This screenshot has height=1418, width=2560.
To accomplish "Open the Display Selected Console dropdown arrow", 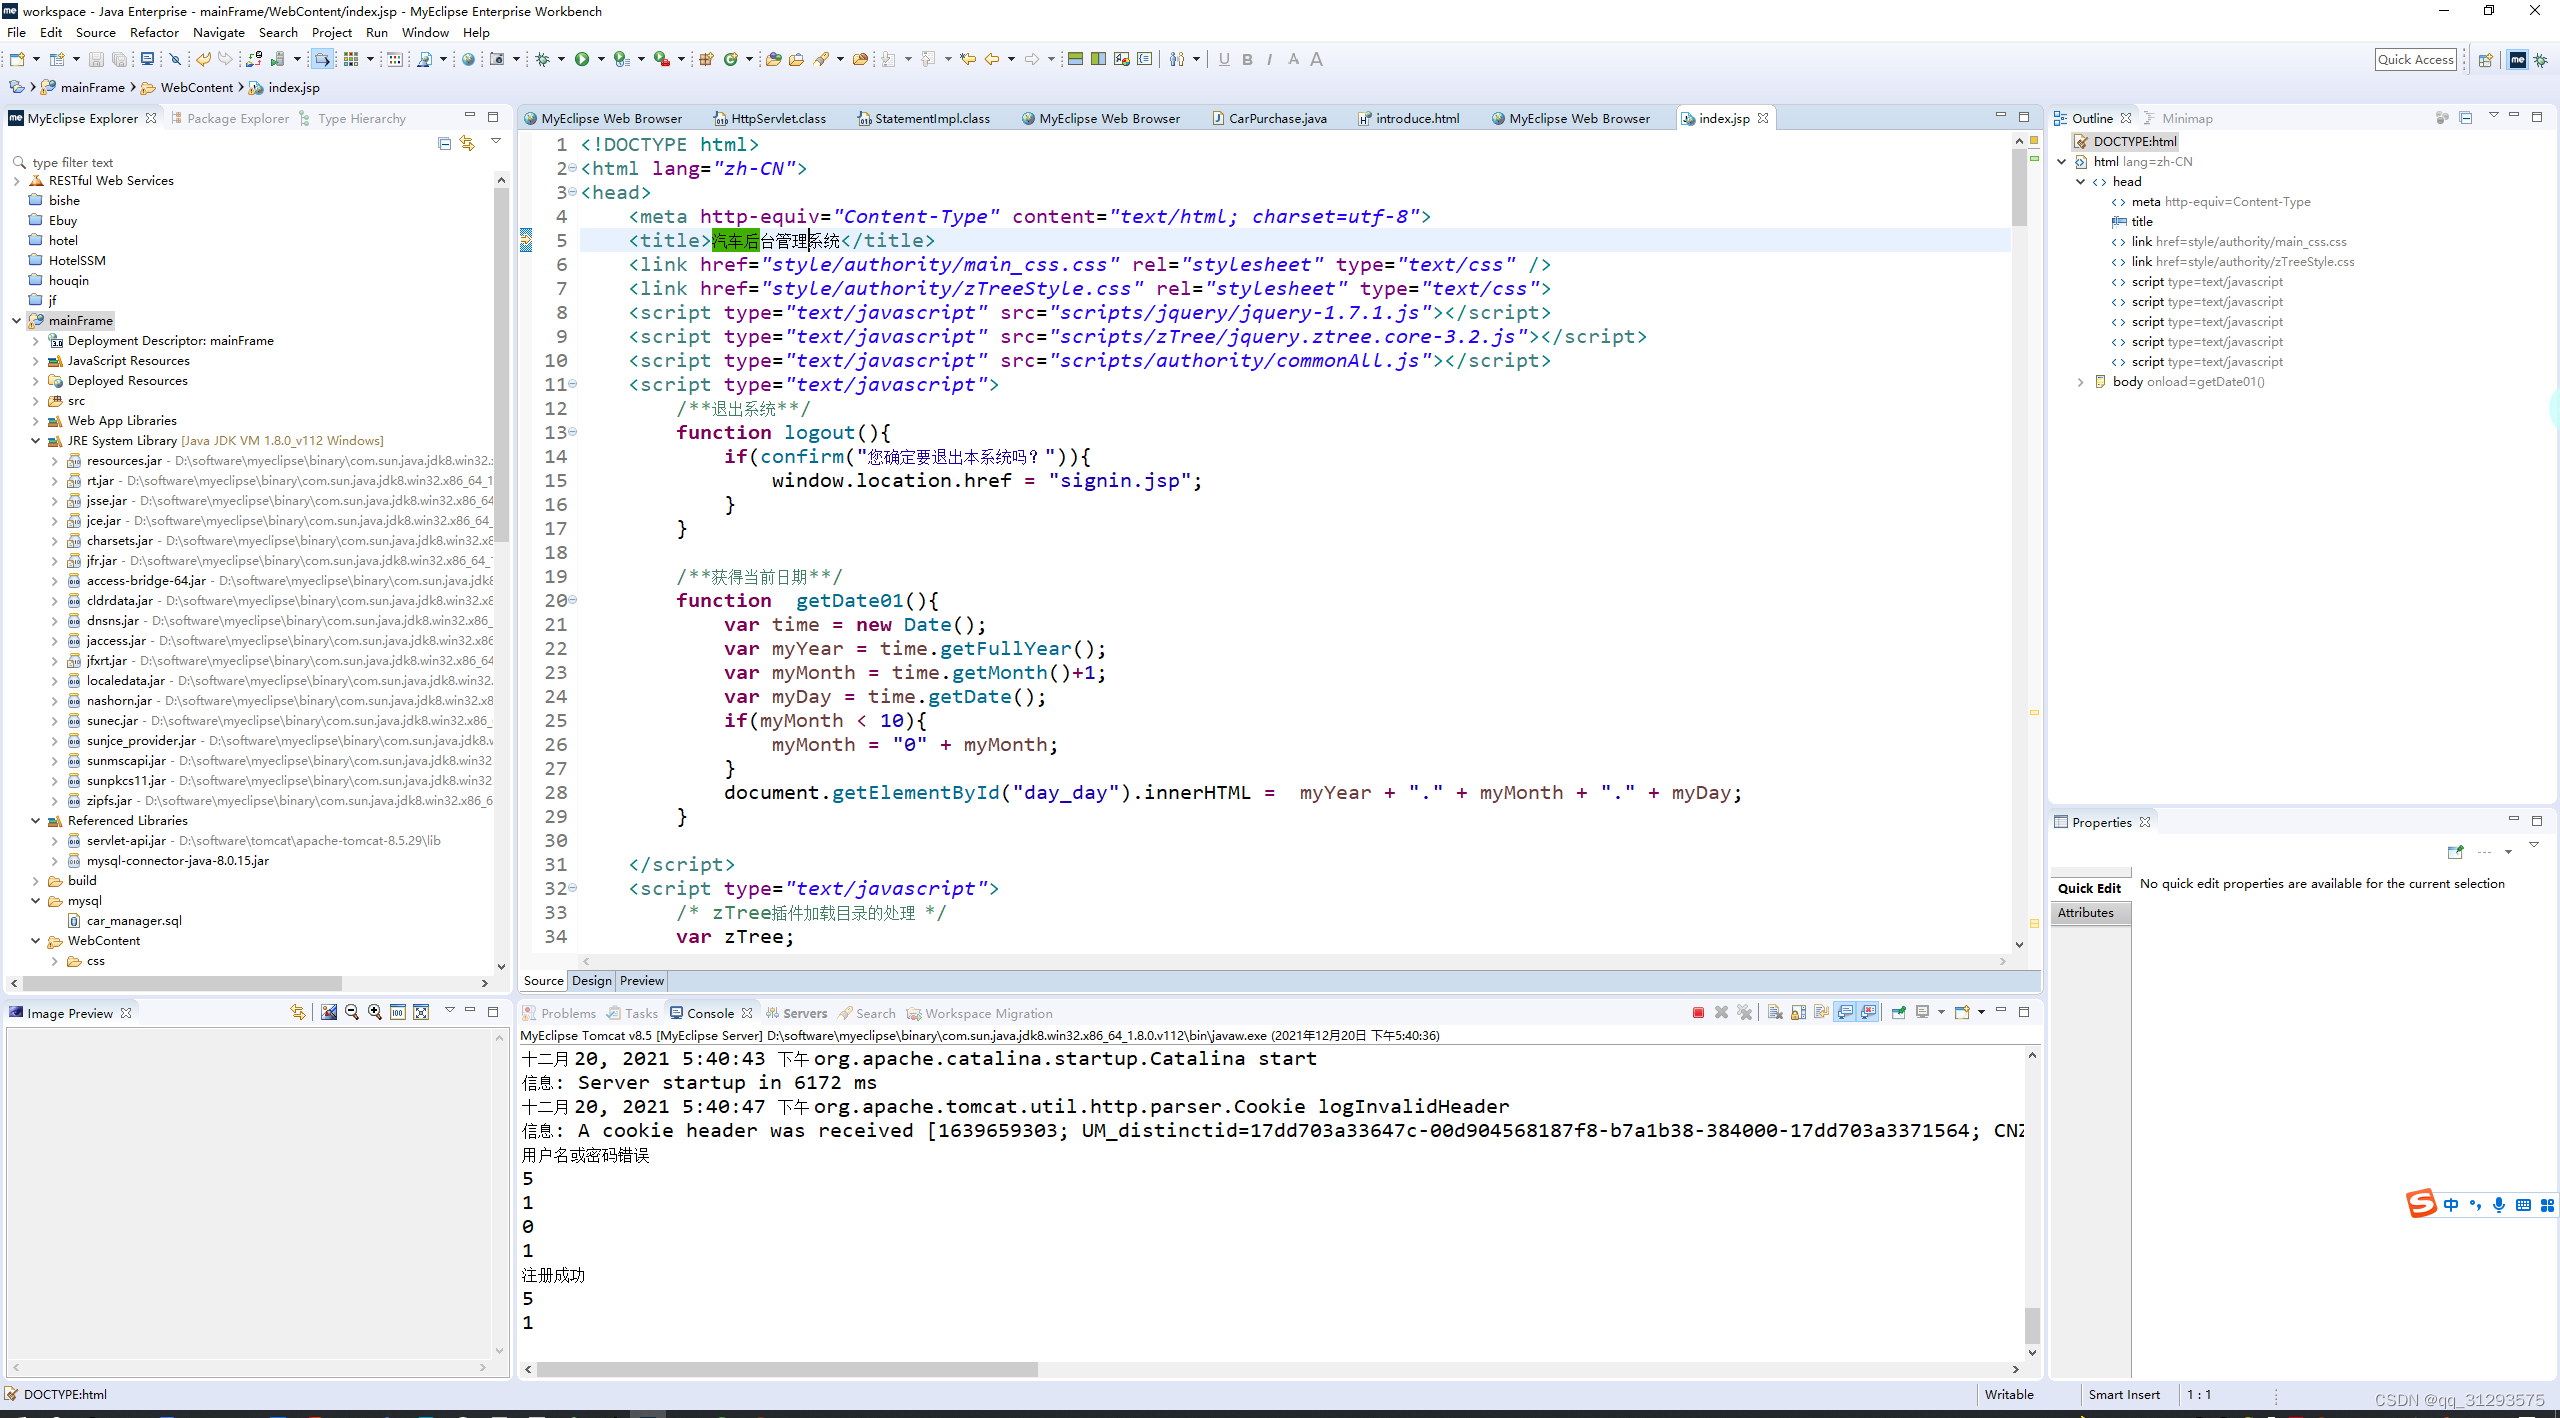I will 1942,1013.
